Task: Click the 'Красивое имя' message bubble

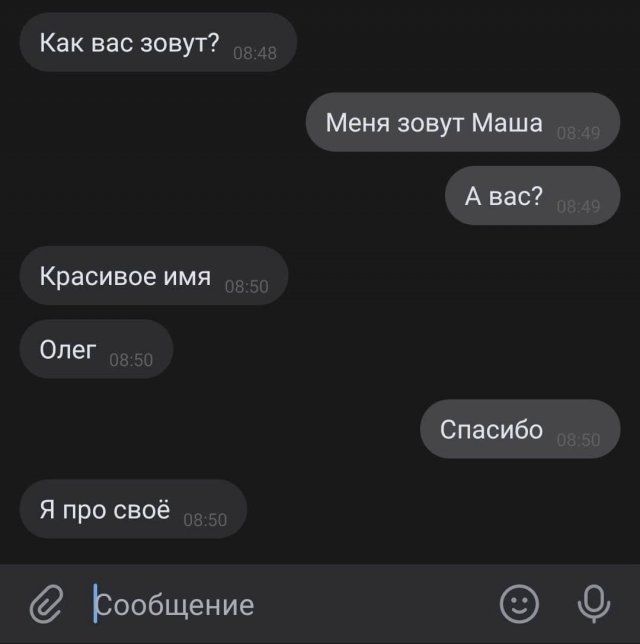Action: tap(154, 276)
